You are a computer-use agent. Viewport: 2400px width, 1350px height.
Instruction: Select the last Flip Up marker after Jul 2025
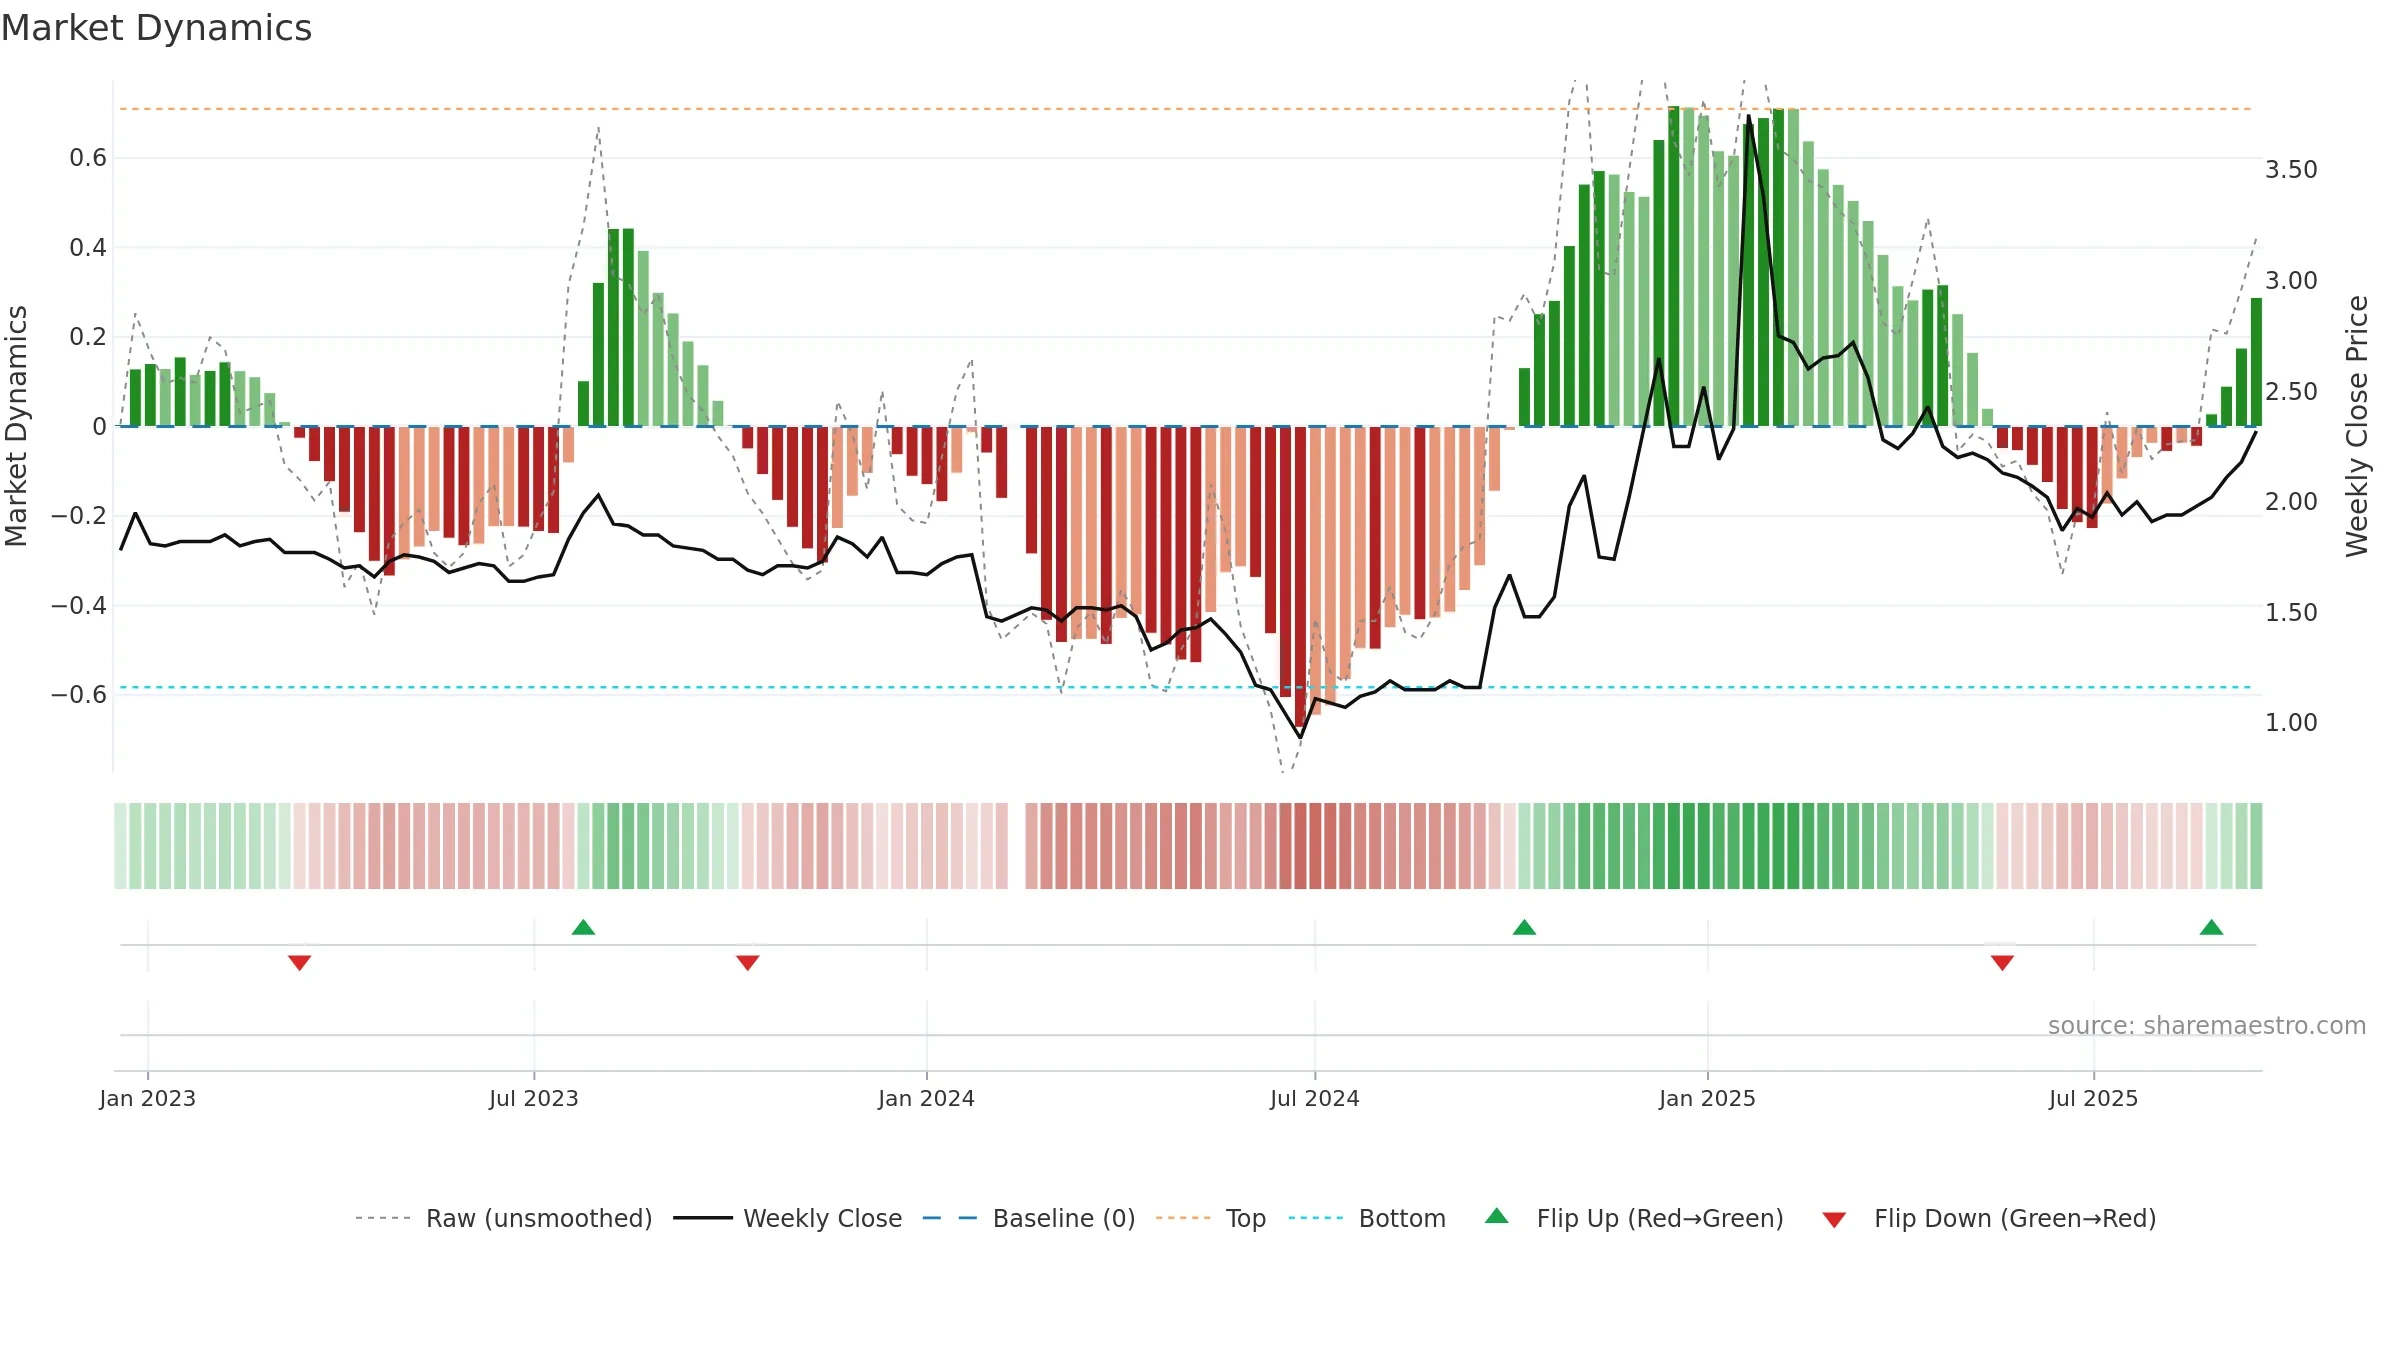coord(2211,927)
